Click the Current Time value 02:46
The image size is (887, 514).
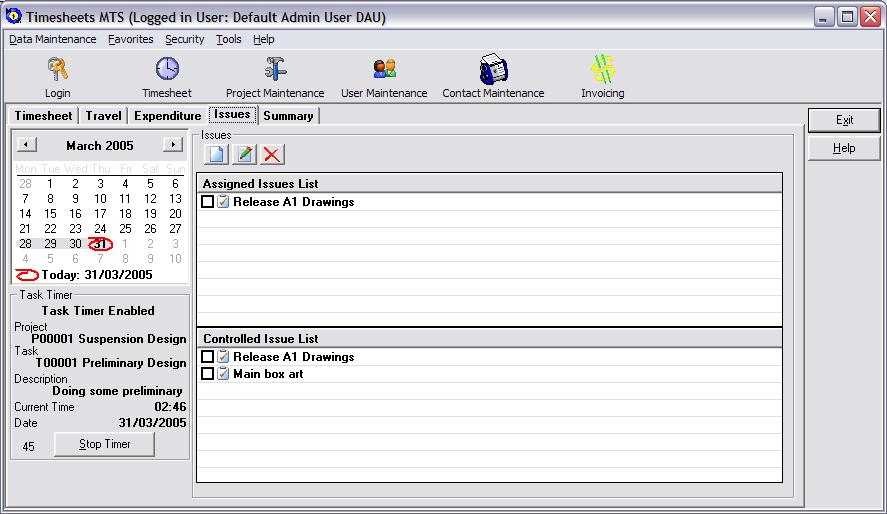[x=170, y=407]
